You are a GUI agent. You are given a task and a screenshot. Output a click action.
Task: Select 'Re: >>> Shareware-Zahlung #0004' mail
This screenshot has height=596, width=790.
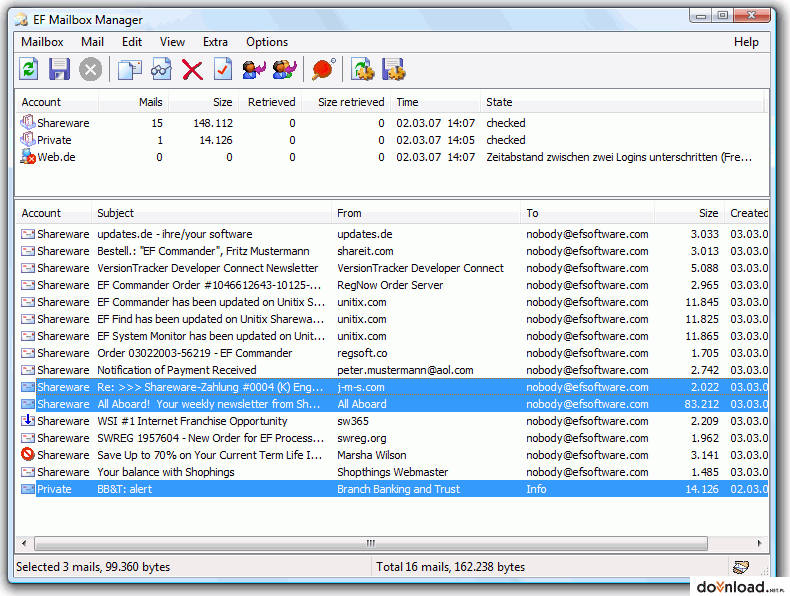click(394, 387)
